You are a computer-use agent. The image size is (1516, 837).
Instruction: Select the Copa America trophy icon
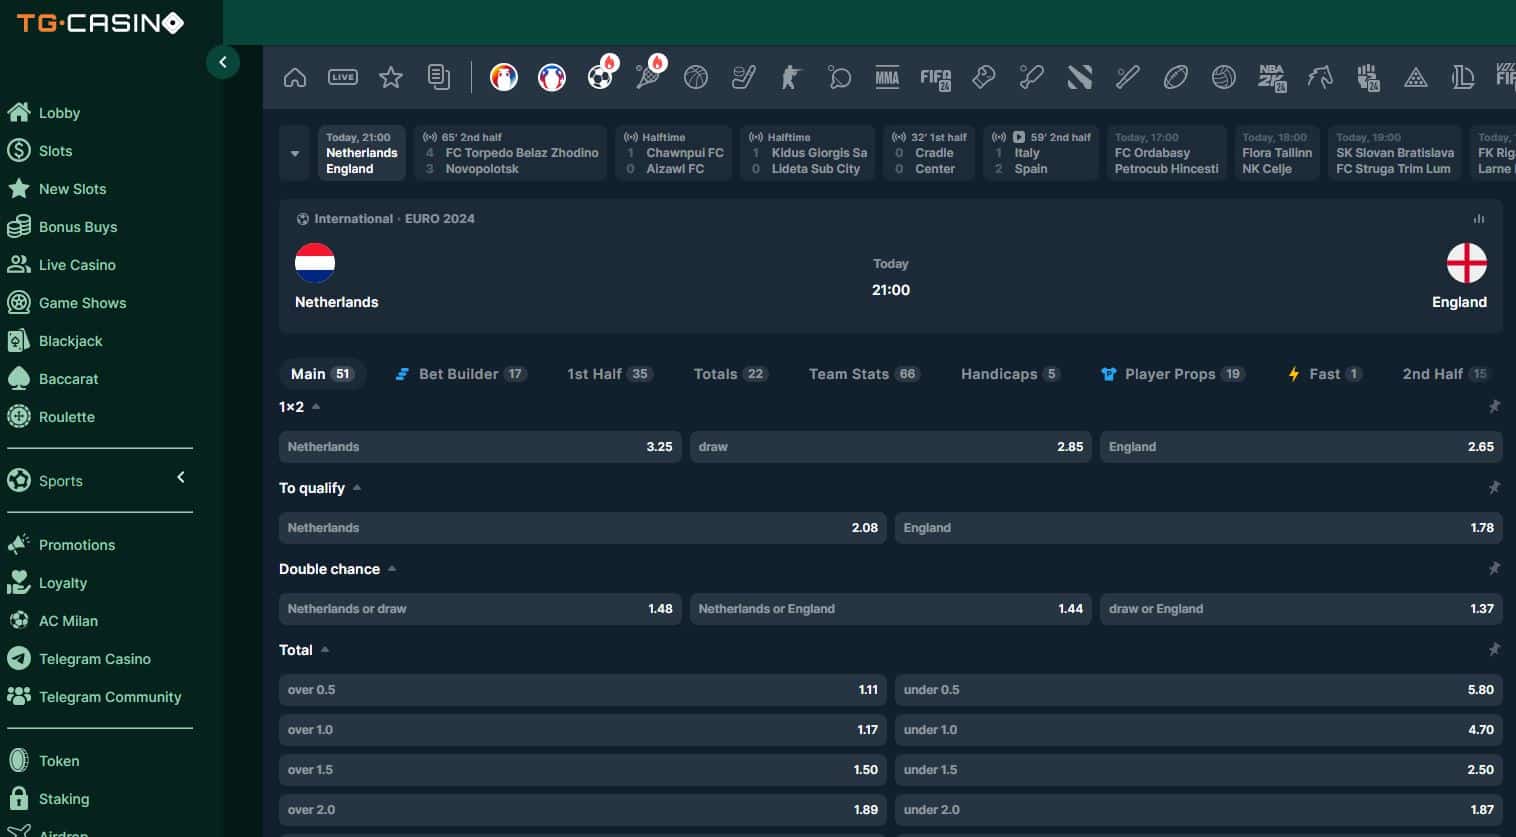click(552, 77)
